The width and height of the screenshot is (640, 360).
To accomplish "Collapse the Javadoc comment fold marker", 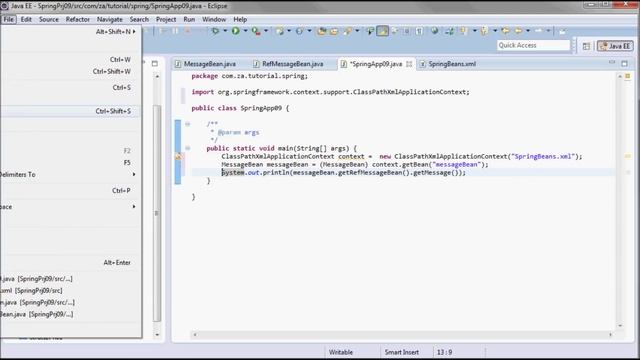I will 187,124.
